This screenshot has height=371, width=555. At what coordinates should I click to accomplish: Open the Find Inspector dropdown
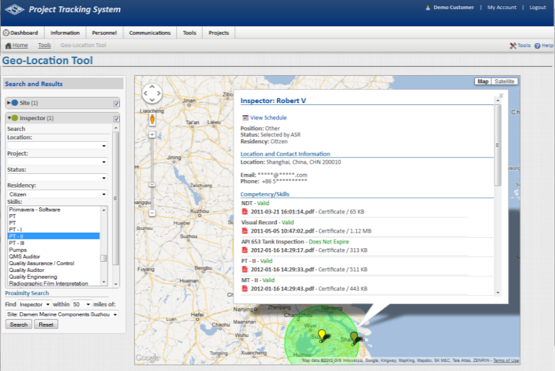(35, 304)
